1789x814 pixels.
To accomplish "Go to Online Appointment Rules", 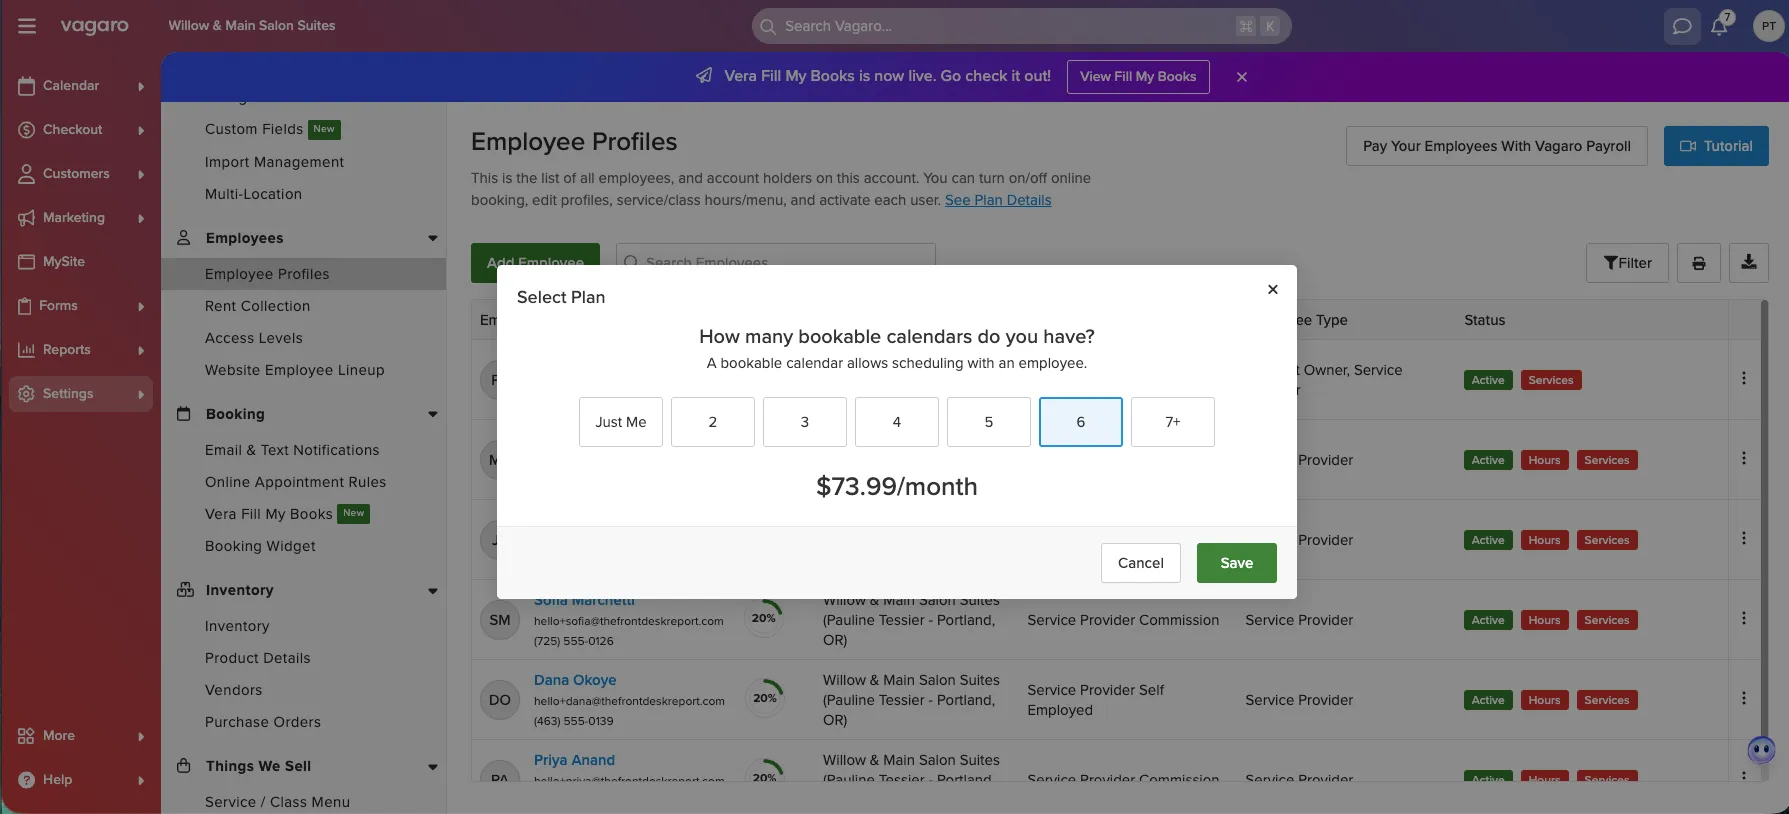I will (x=296, y=482).
